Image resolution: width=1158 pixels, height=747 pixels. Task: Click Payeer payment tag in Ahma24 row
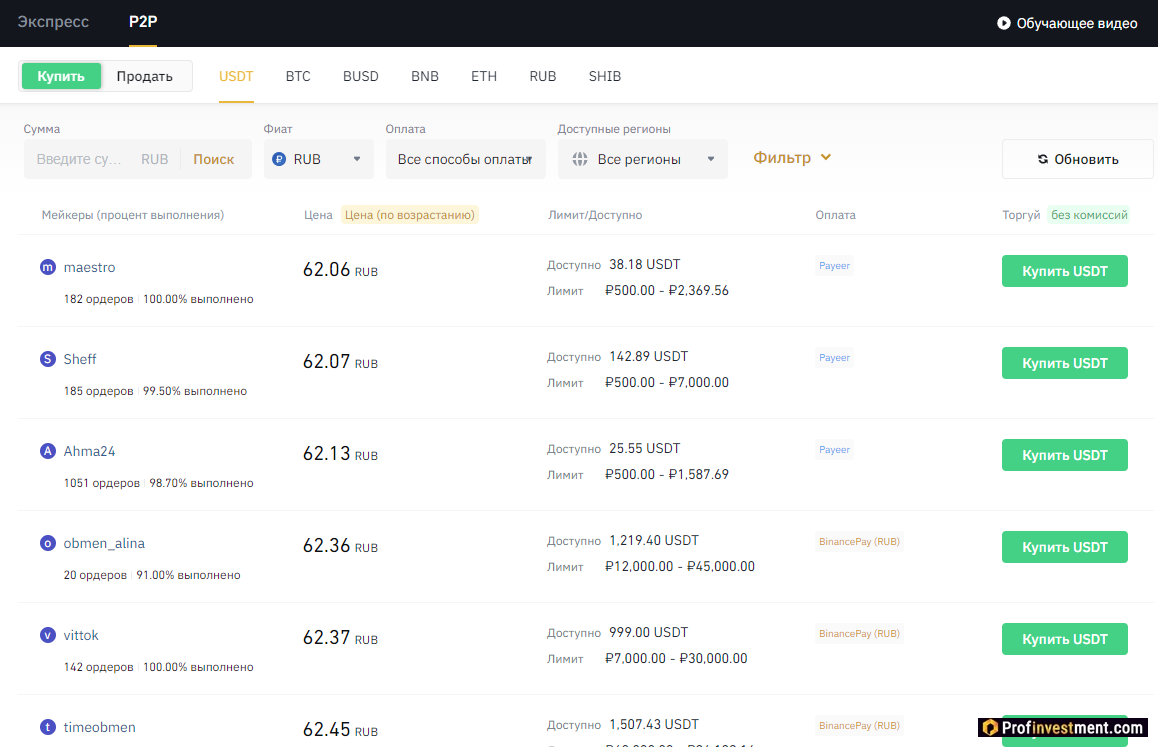(x=835, y=450)
